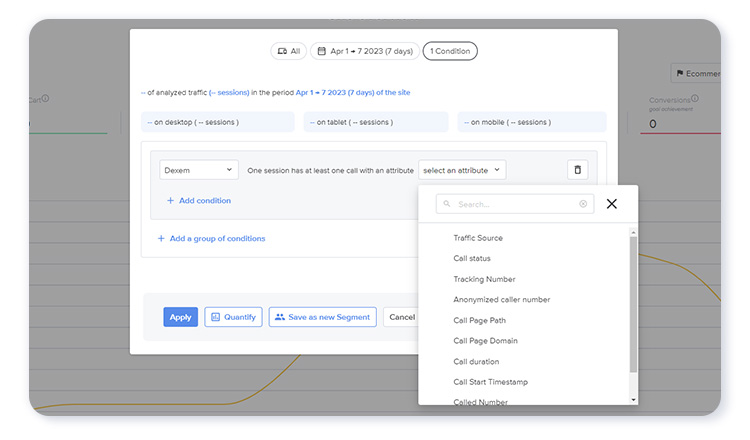Viewport: 750px width, 440px height.
Task: Choose Call status attribute
Action: [x=472, y=258]
